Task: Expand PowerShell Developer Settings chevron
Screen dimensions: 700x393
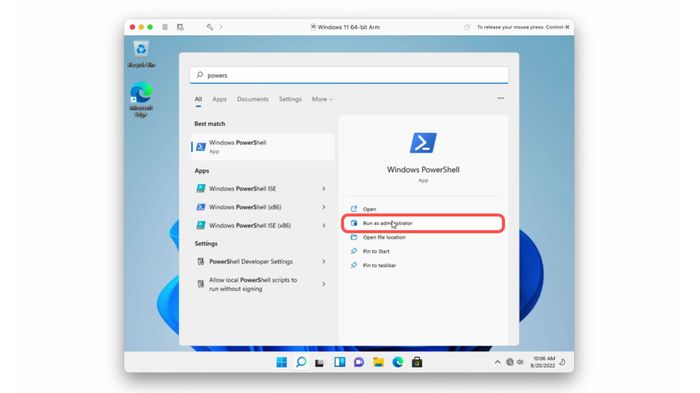Action: tap(324, 262)
